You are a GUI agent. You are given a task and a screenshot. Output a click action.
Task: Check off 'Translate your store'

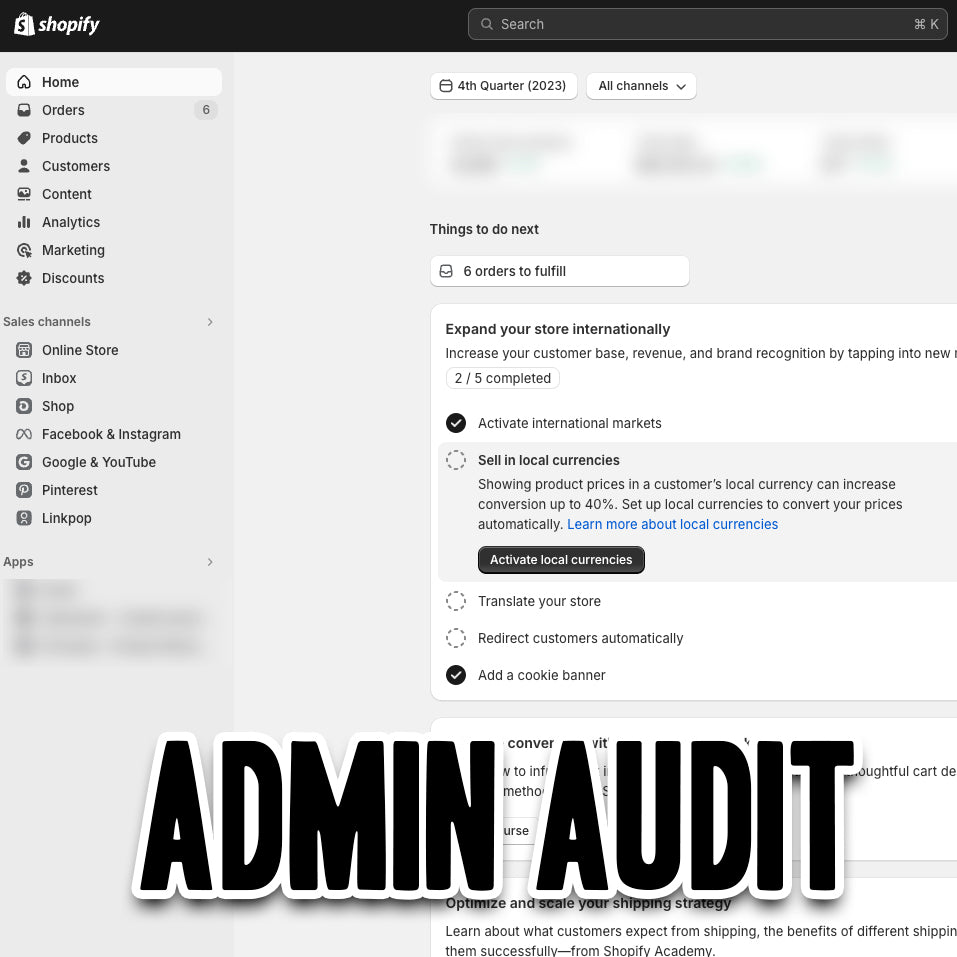[456, 601]
